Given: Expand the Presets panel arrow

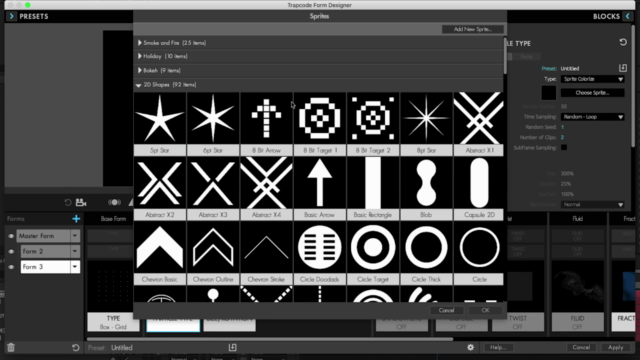Looking at the screenshot, I should [x=11, y=16].
